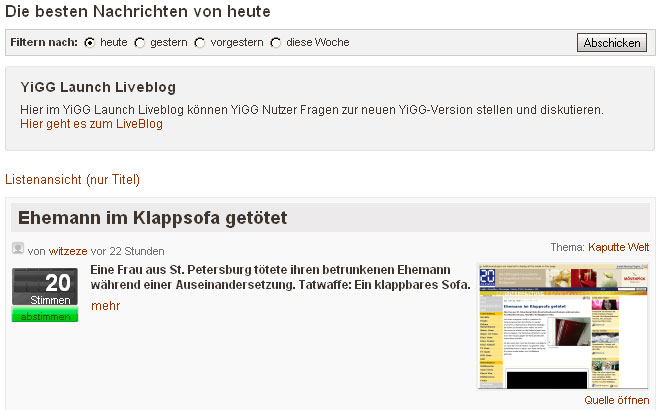Open headline "Ehemann im Klappsofa getötet"
Viewport: 658px width, 410px height.
coord(152,217)
